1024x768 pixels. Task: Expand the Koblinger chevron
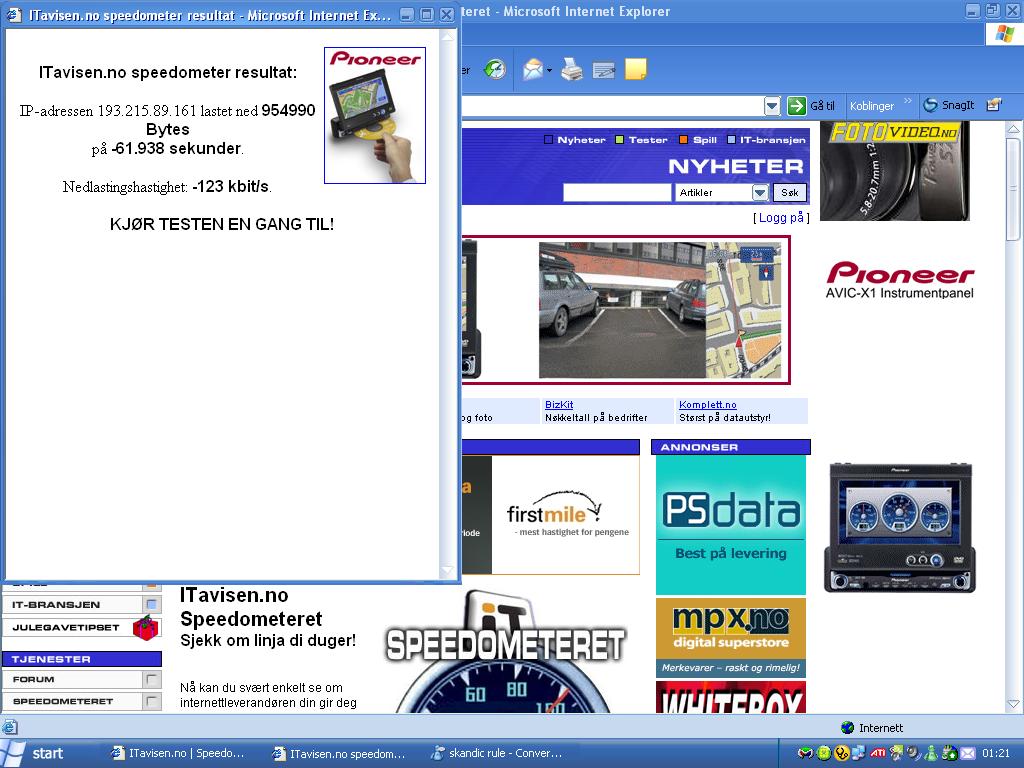908,101
